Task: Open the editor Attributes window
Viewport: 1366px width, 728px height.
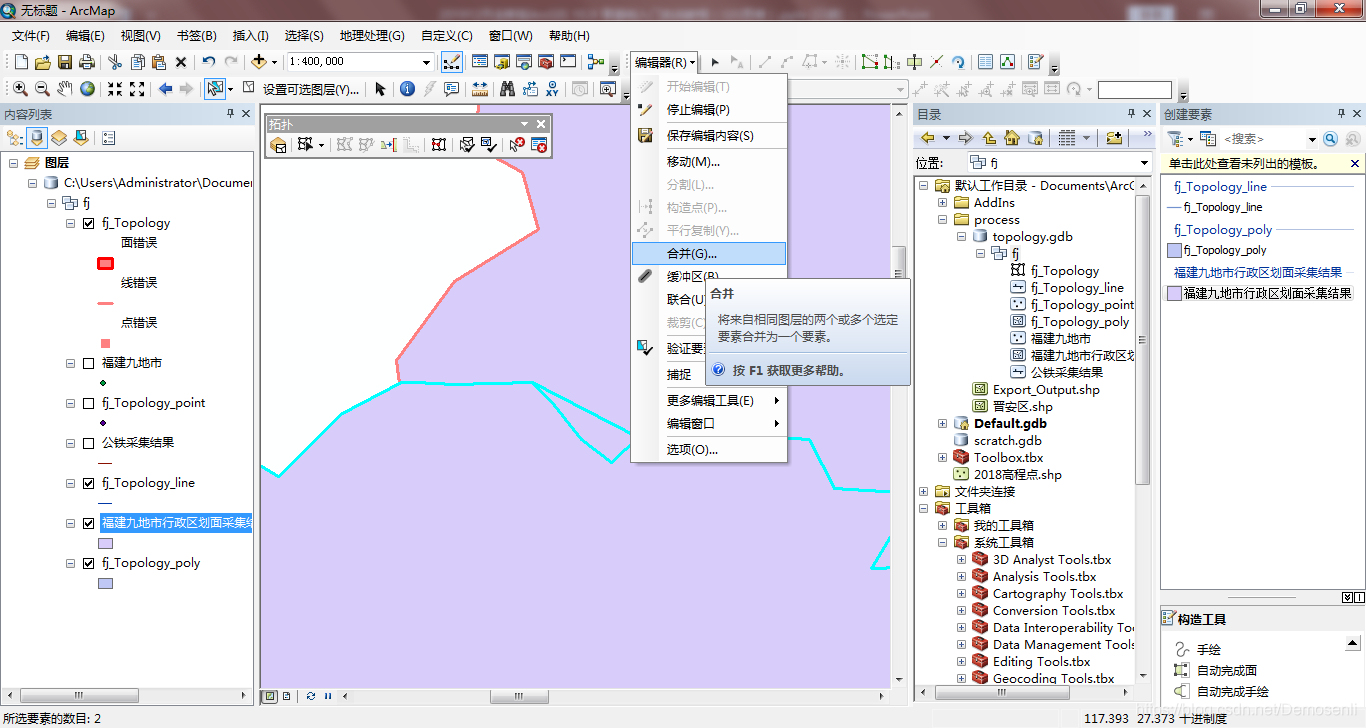Action: click(x=985, y=62)
